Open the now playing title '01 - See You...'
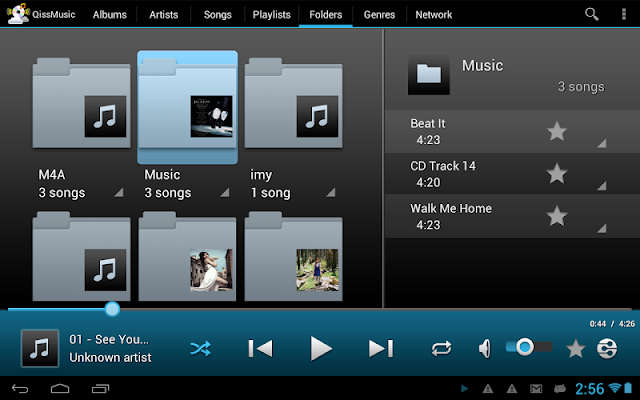 coord(109,339)
